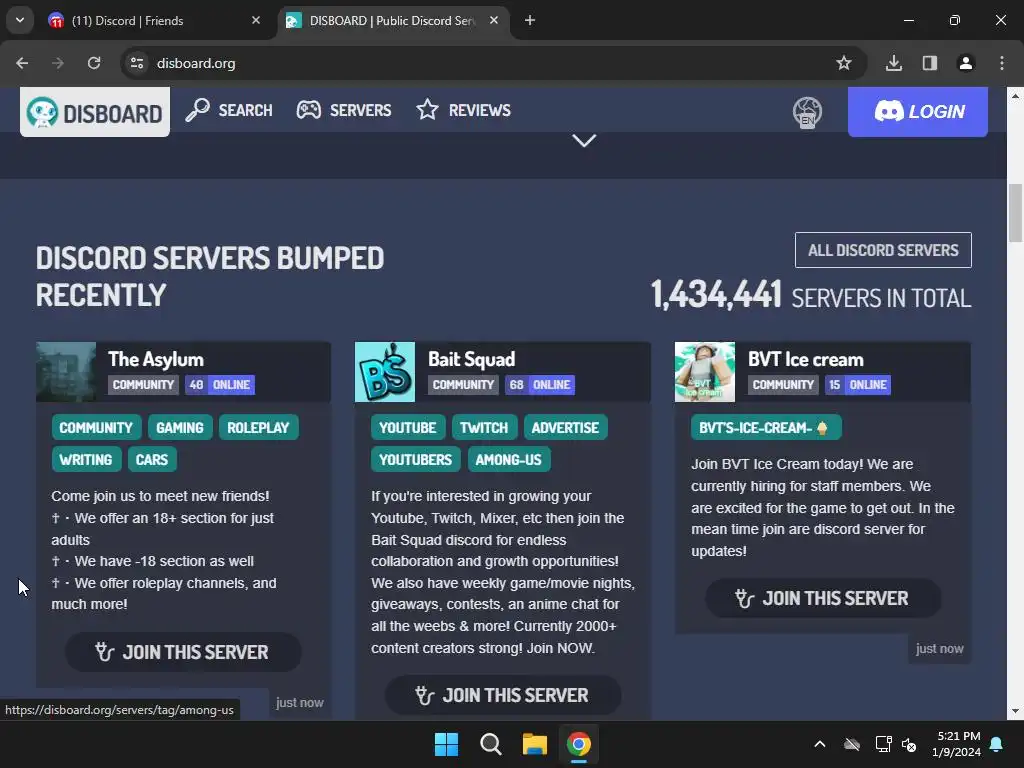Viewport: 1024px width, 768px height.
Task: Click the Chrome taskbar icon
Action: point(579,744)
